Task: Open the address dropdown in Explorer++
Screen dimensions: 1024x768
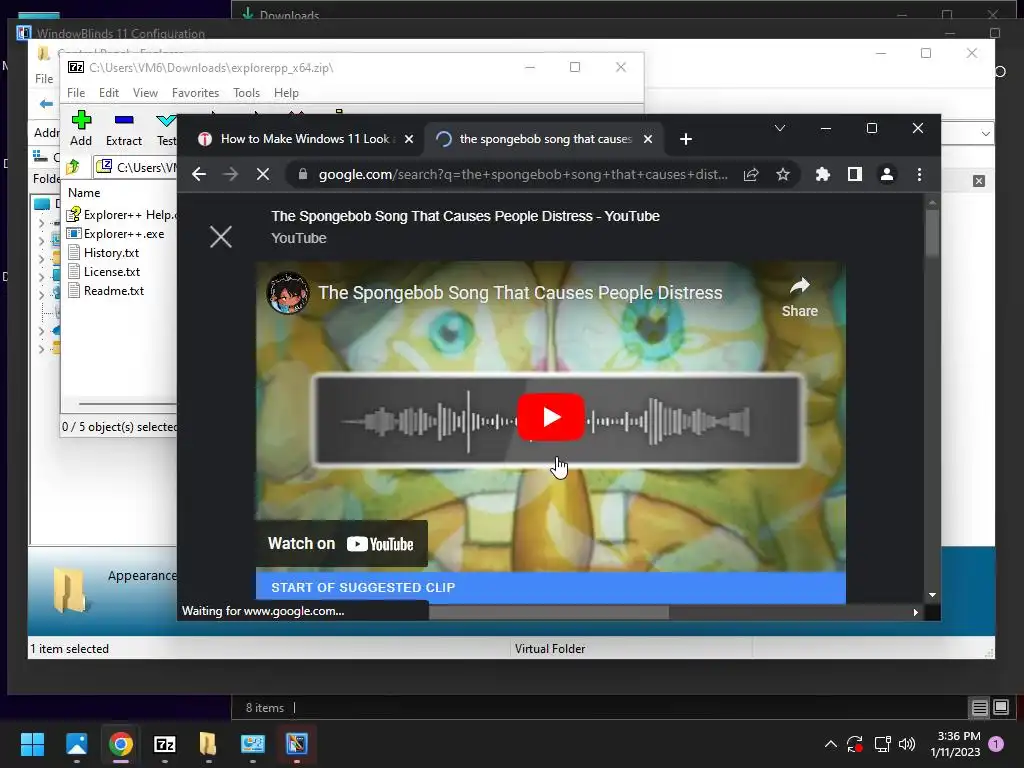Action: (985, 133)
